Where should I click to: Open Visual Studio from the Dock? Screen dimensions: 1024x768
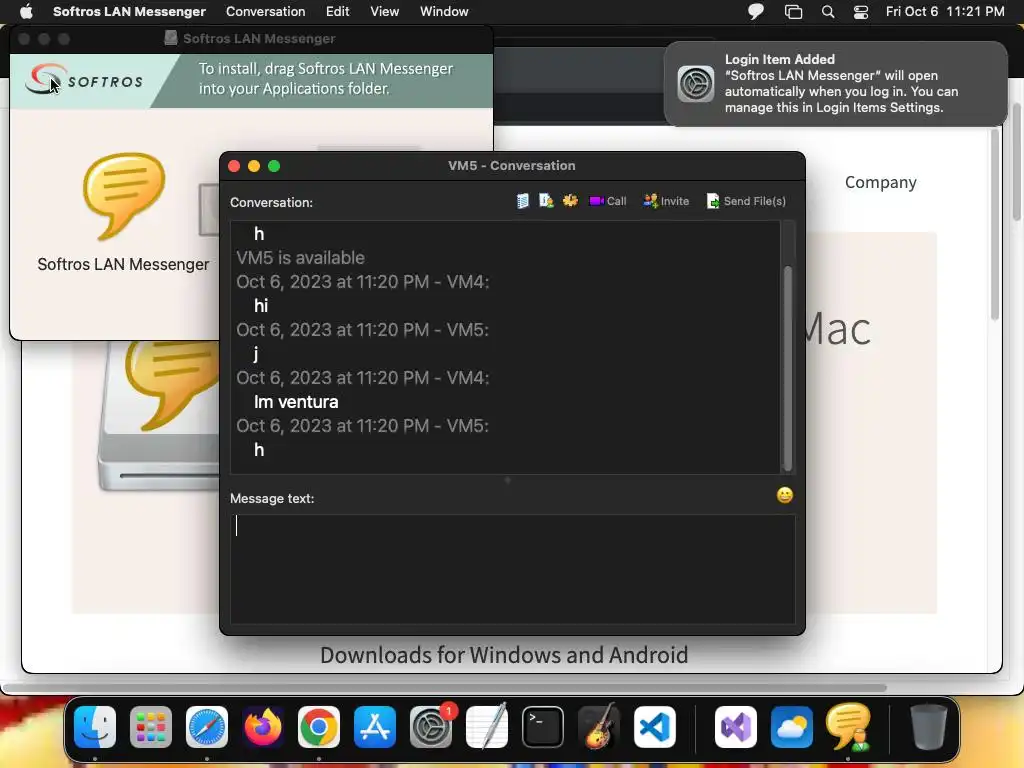(x=735, y=726)
